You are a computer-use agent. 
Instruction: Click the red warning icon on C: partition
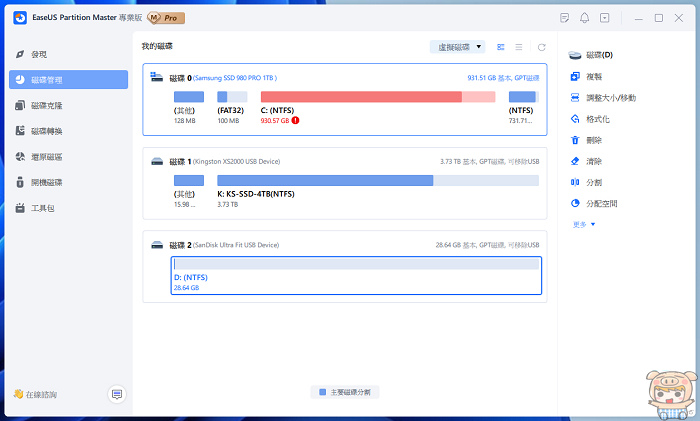click(296, 121)
